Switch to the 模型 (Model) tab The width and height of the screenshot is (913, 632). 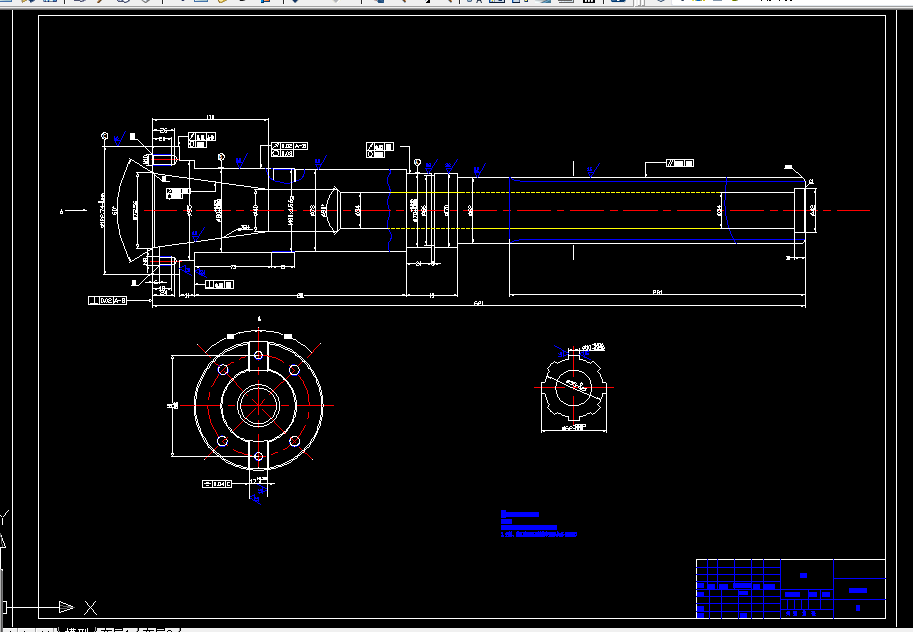(77, 630)
